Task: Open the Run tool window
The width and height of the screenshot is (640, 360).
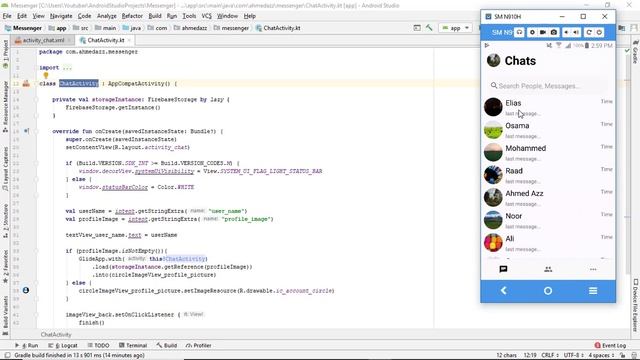Action: (x=27, y=345)
